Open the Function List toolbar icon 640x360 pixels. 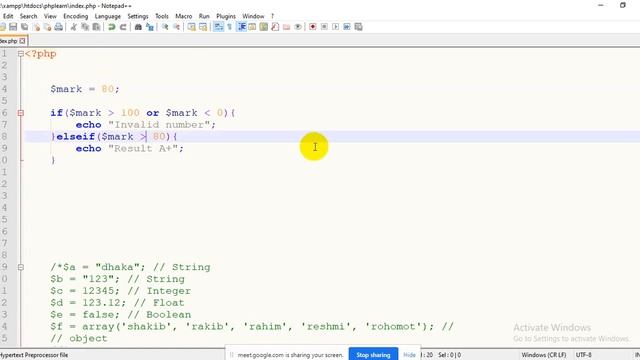275,27
